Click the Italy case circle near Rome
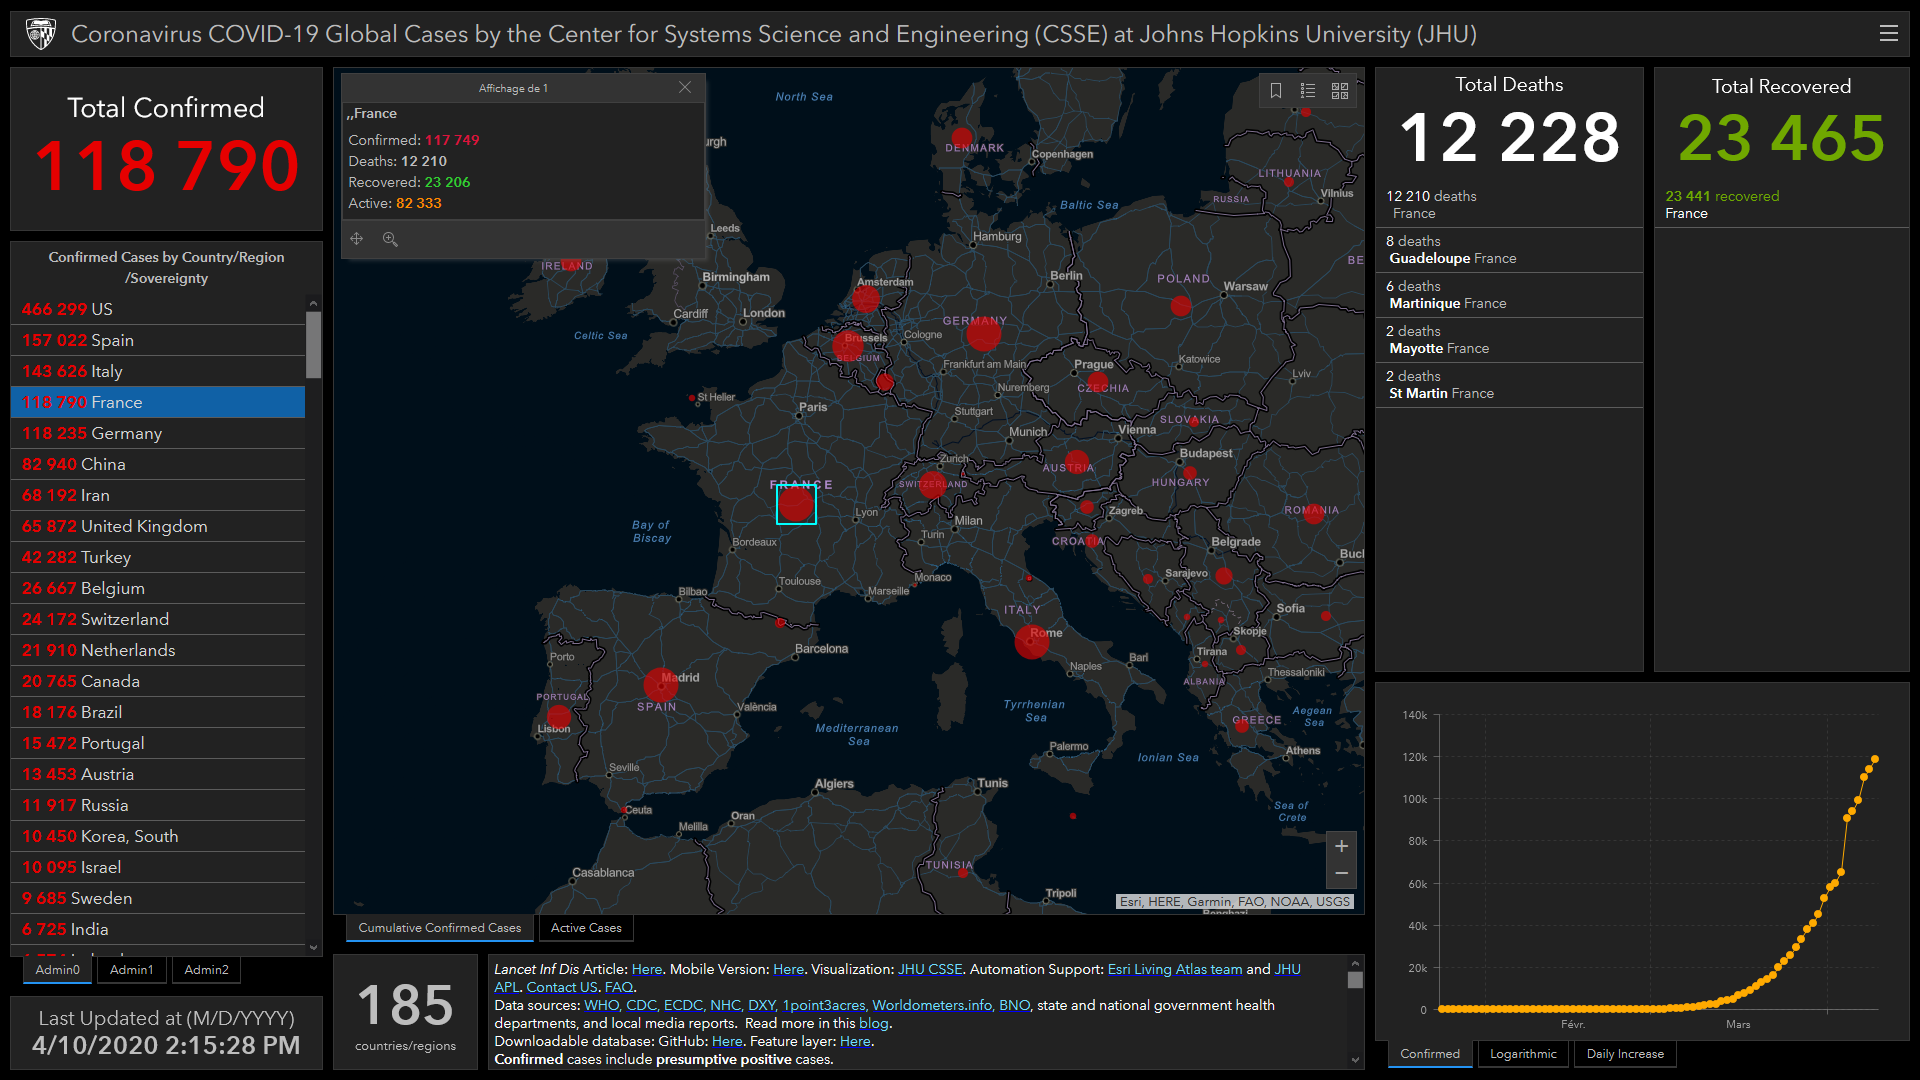Image resolution: width=1920 pixels, height=1080 pixels. [x=1031, y=641]
